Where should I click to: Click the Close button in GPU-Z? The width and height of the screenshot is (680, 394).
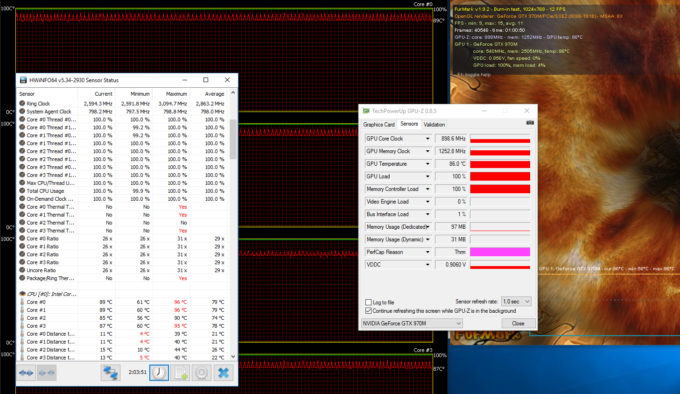518,323
